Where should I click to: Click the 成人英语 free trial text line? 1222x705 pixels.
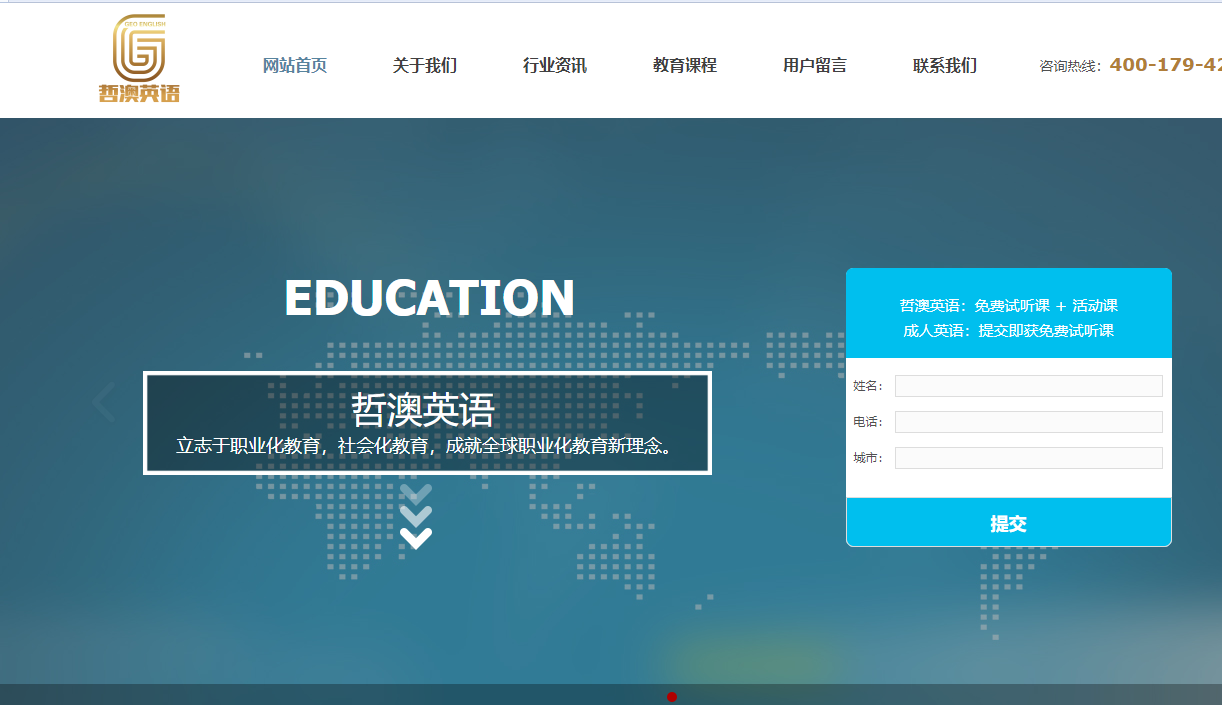tap(1008, 331)
